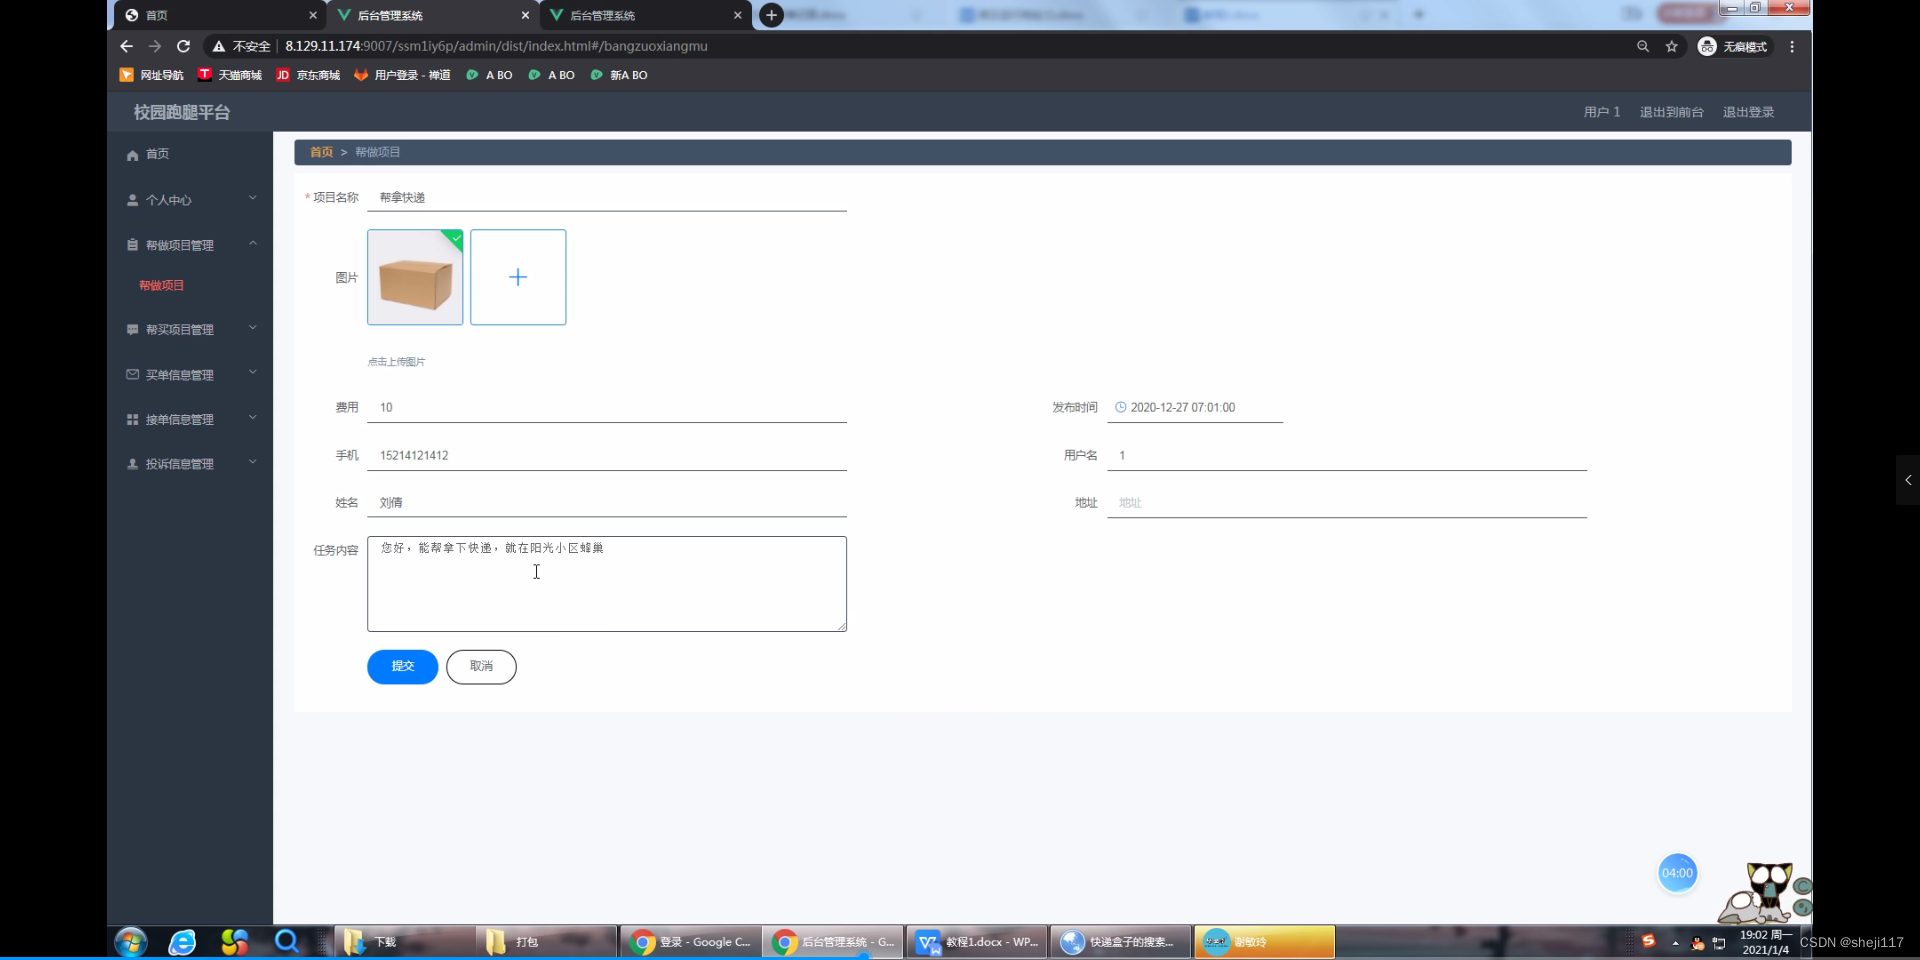
Task: Open browser zoom magnifier icon
Action: (1643, 46)
